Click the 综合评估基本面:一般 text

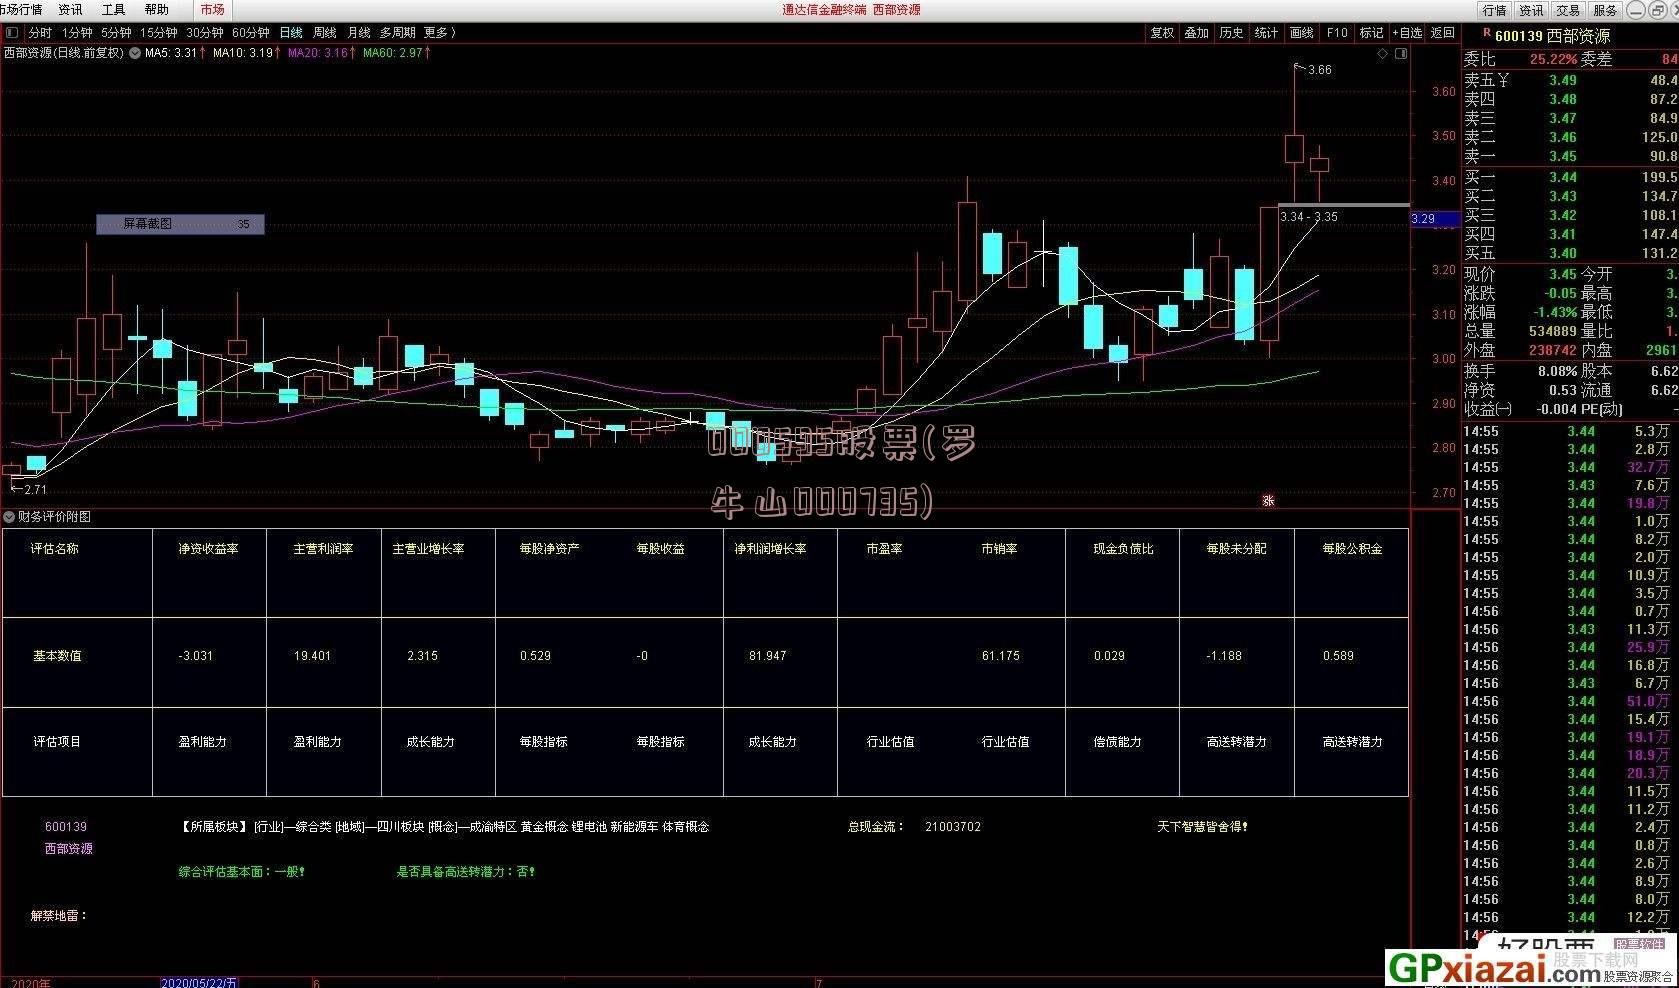pos(241,872)
